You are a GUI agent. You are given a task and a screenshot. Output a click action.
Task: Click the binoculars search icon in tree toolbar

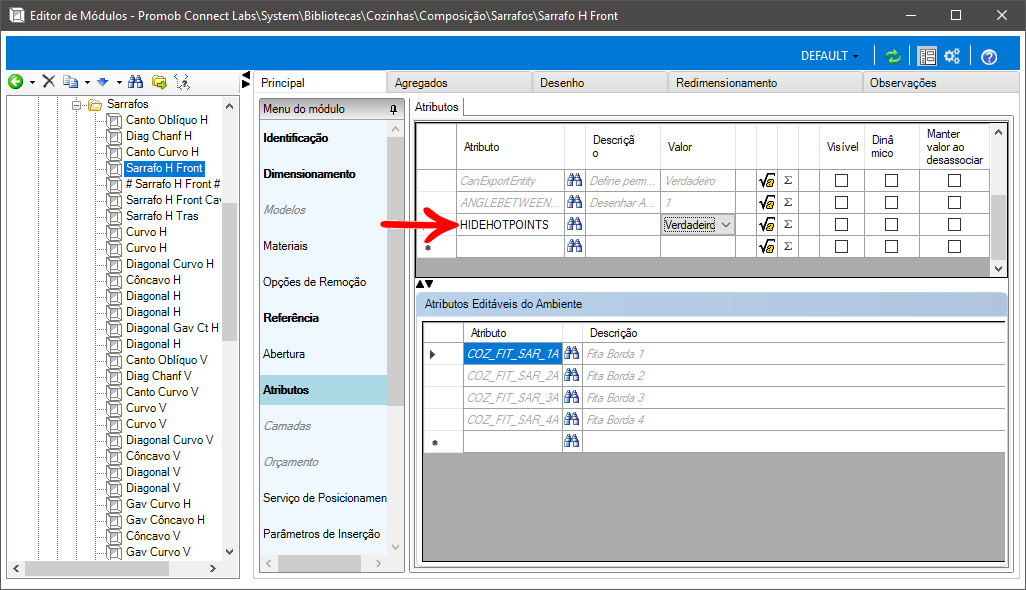(x=135, y=82)
